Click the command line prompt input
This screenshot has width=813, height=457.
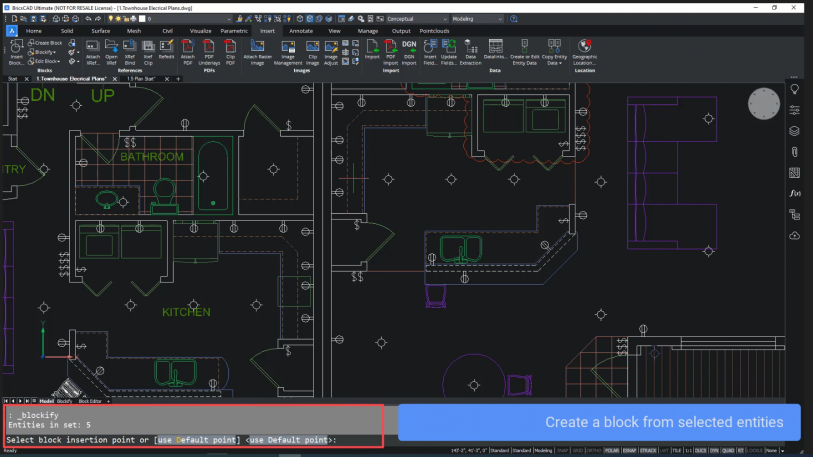point(194,440)
